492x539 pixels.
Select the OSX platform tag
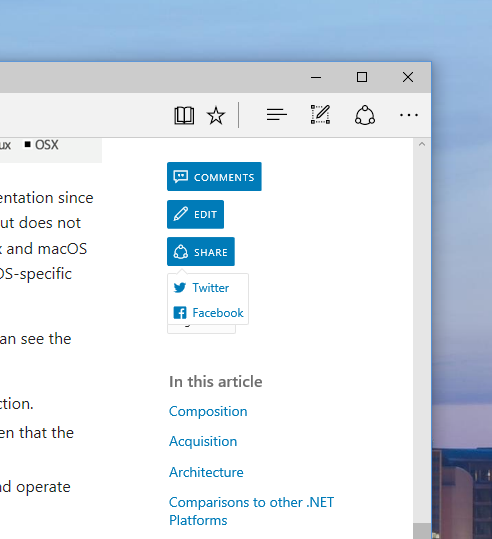(x=42, y=145)
